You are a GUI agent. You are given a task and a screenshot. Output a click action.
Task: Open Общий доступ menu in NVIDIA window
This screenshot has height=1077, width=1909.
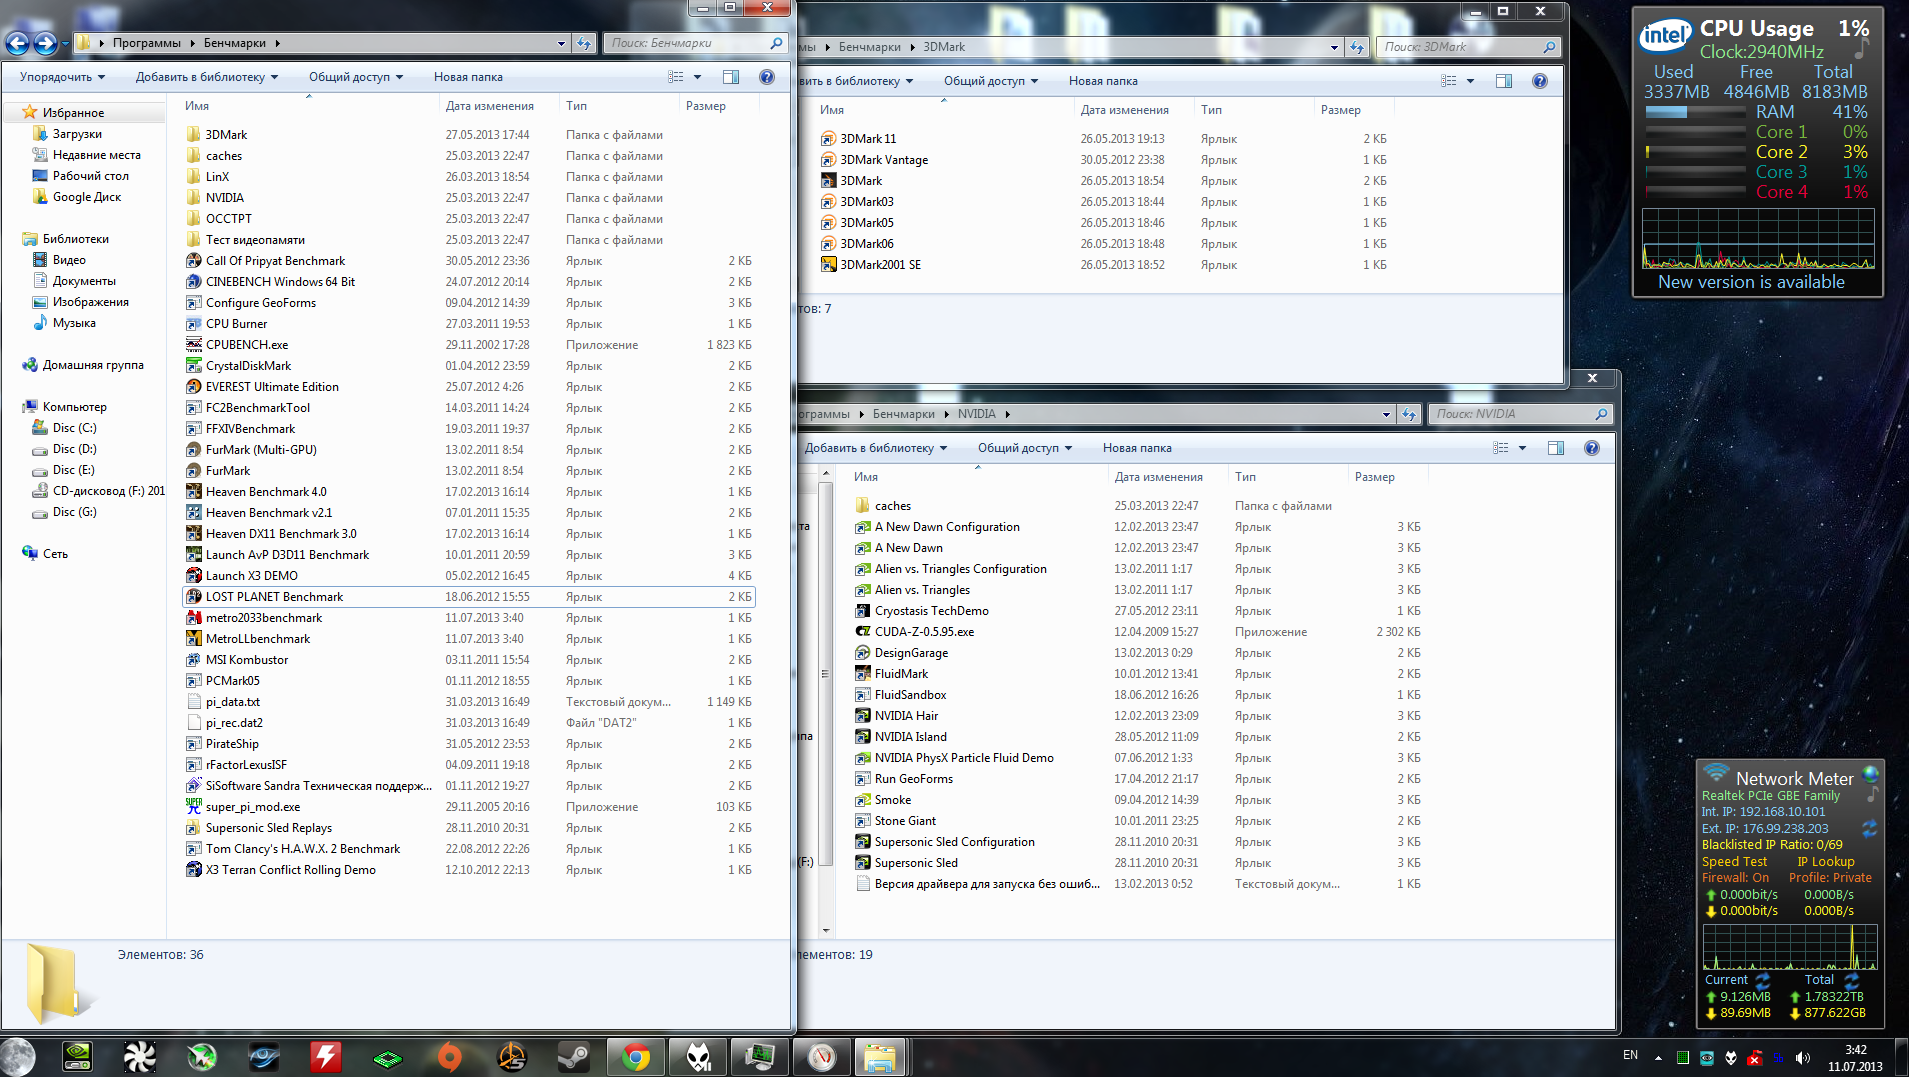click(x=1025, y=448)
